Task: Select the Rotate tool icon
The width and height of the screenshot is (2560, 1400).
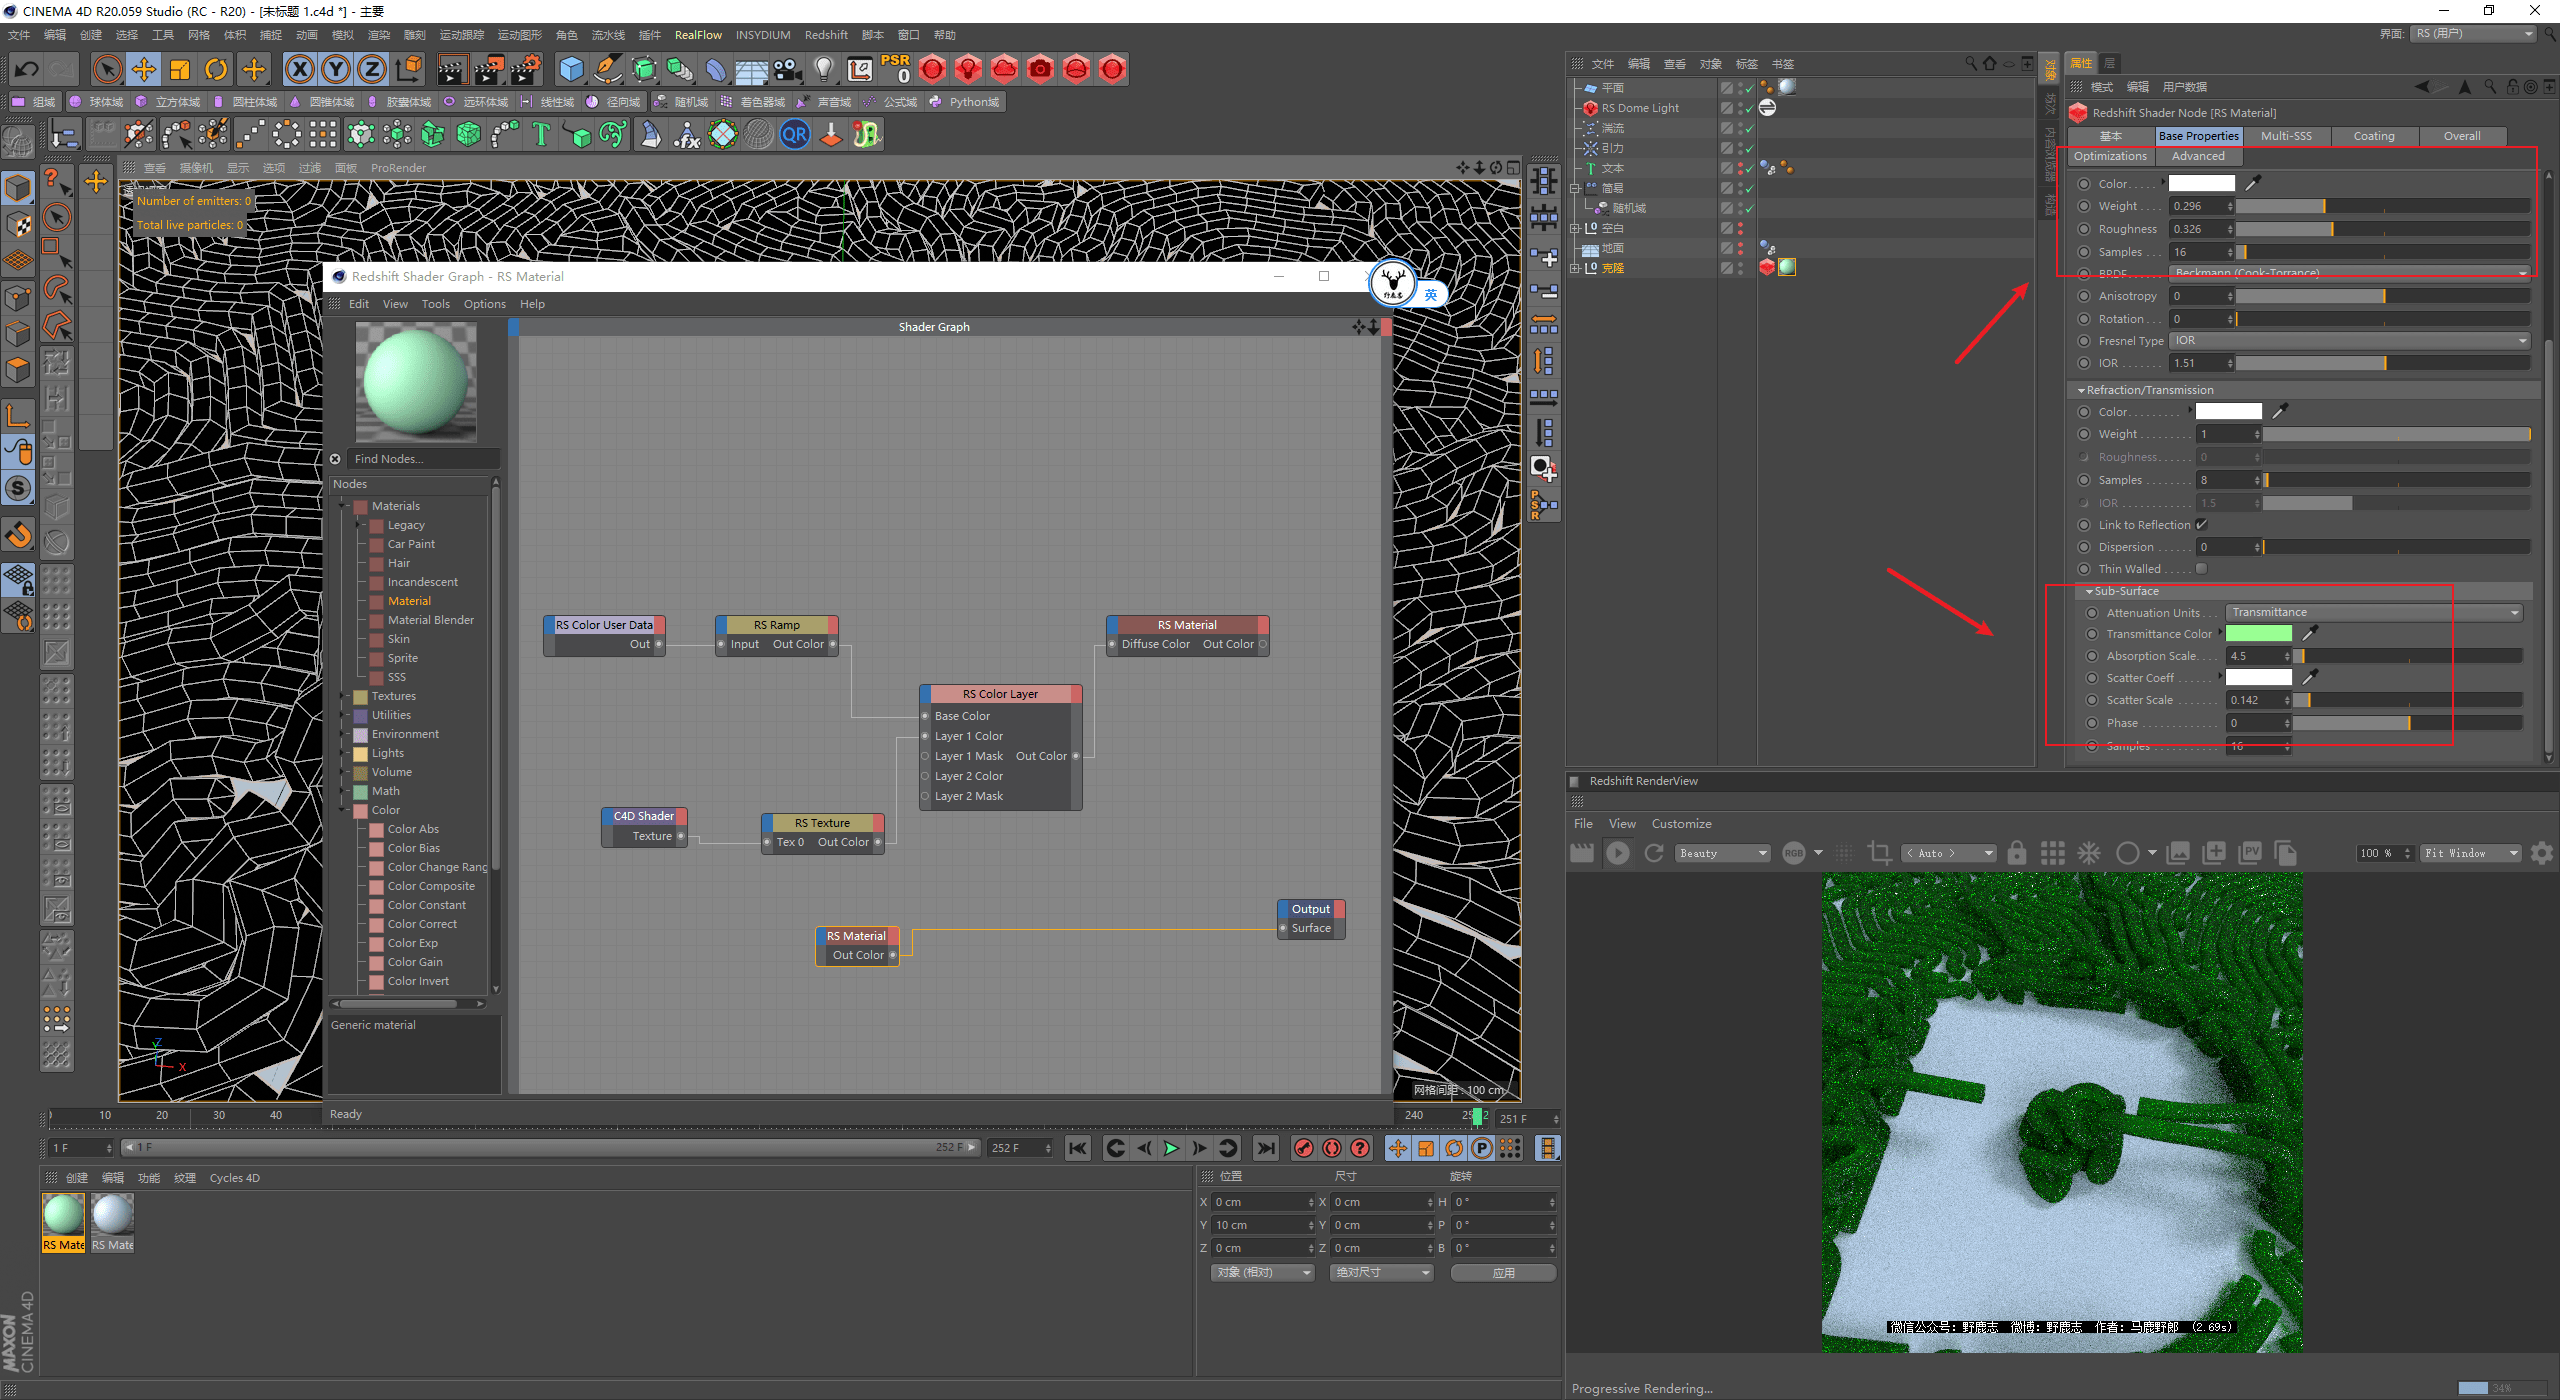Action: coord(216,69)
